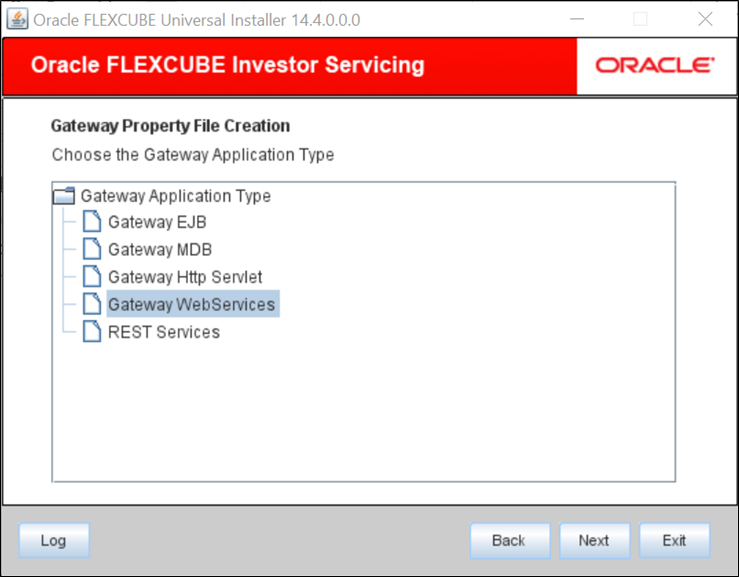The width and height of the screenshot is (739, 577).
Task: Choose Gateway MDB application type
Action: click(160, 249)
